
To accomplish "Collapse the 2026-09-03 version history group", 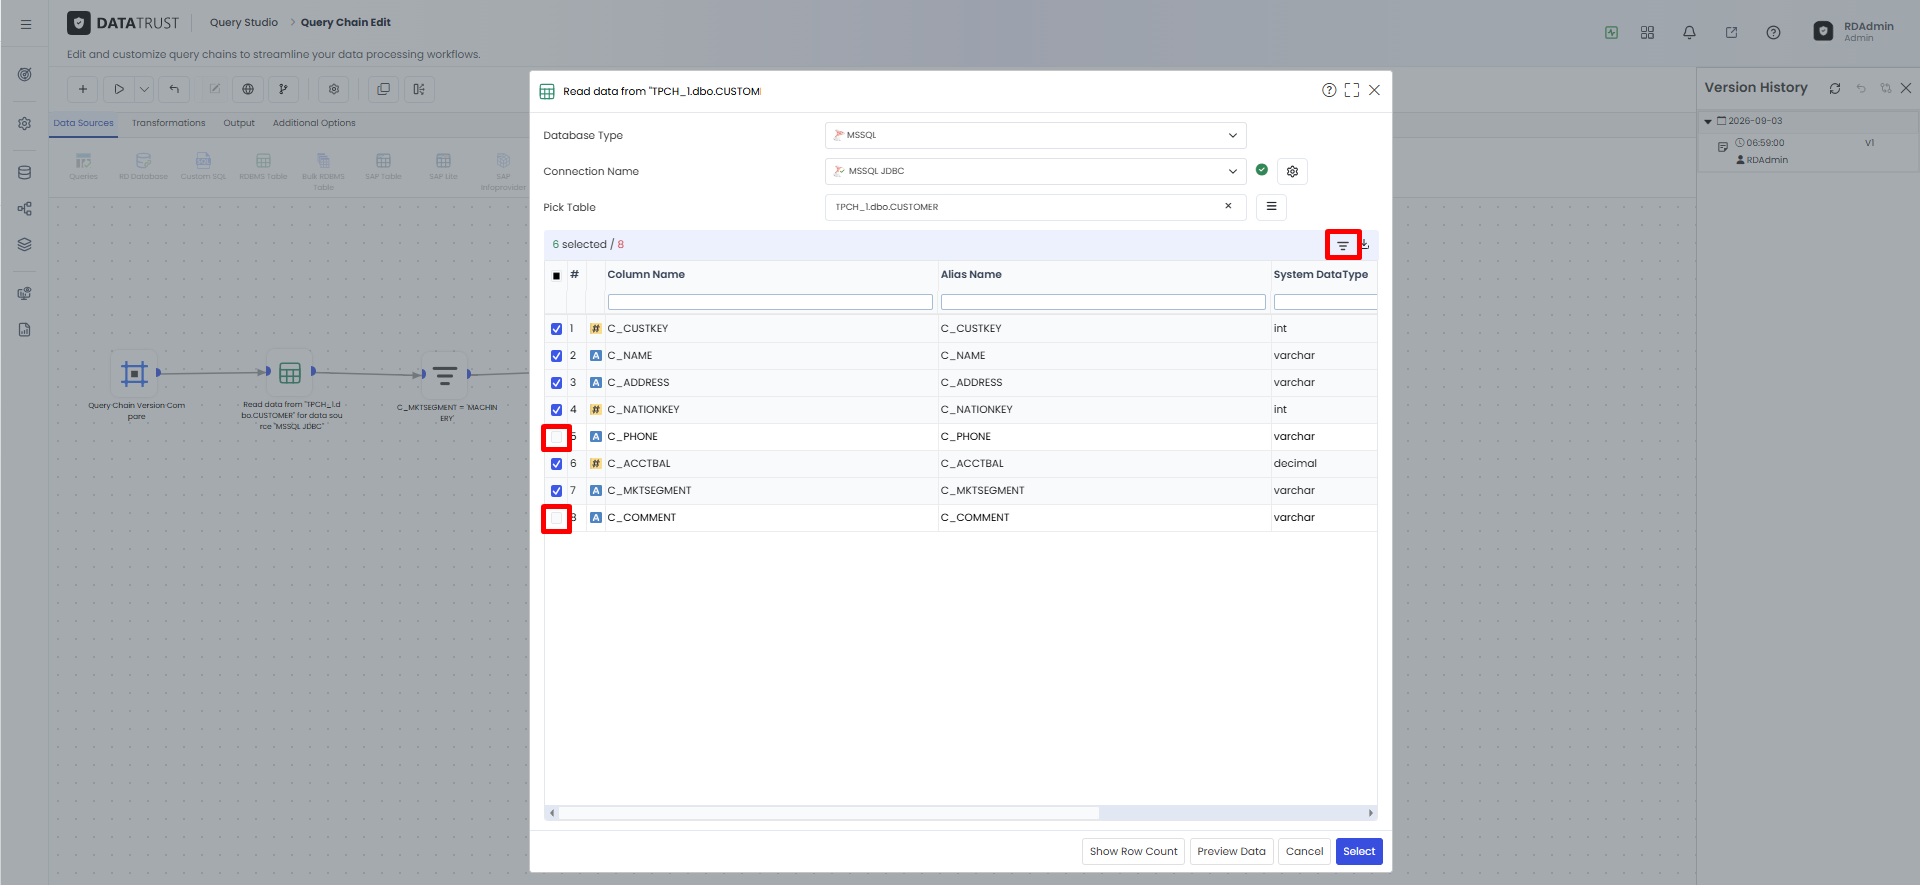I will tap(1708, 121).
